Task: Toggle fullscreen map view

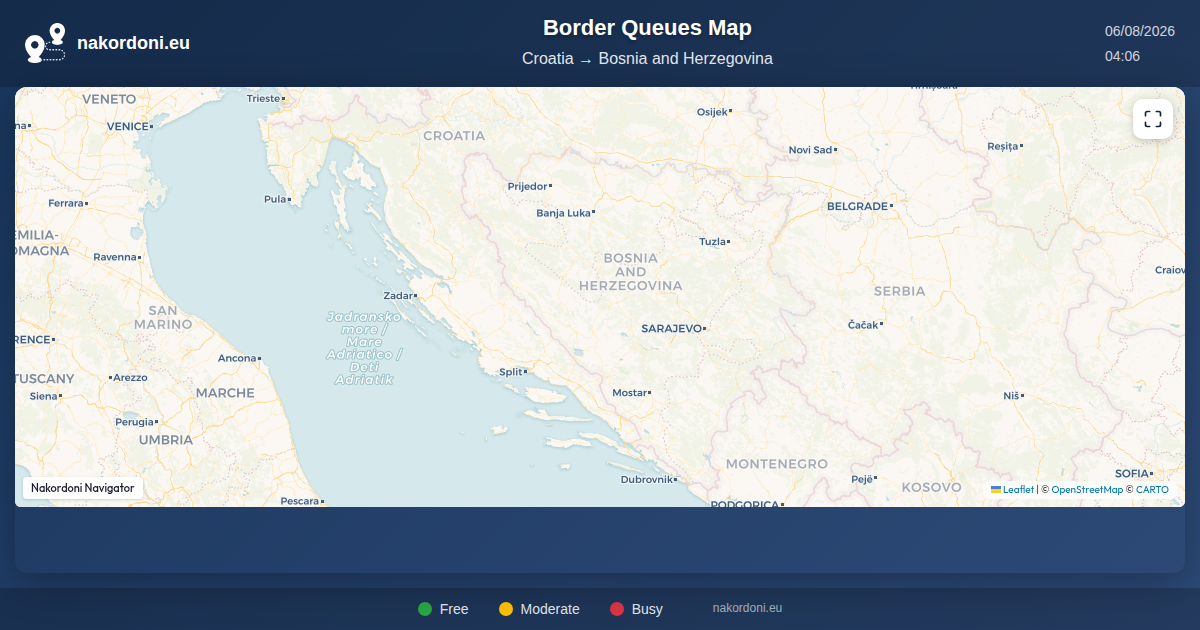Action: (1153, 120)
